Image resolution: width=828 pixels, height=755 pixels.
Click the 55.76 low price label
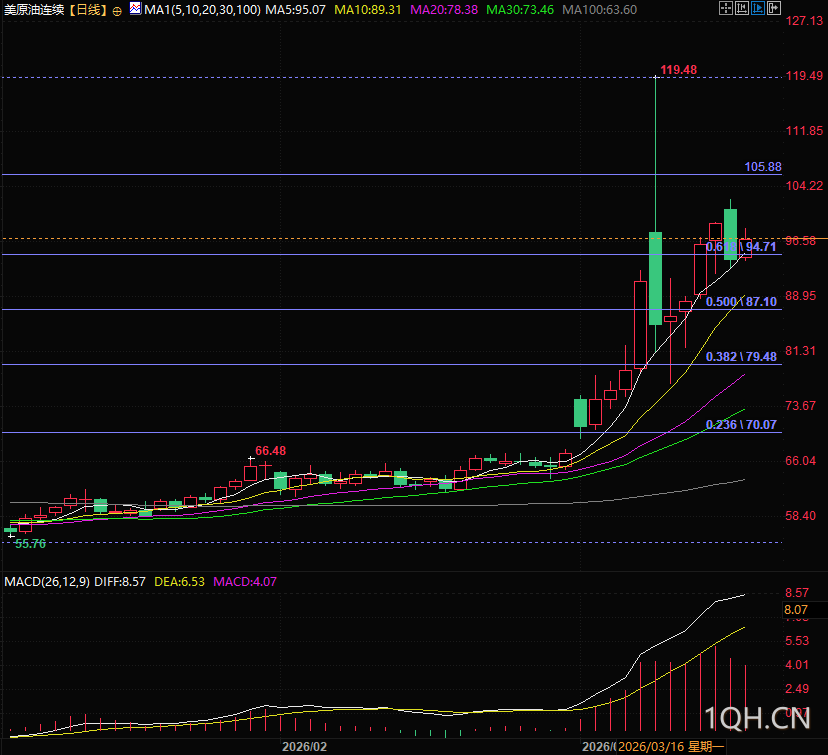[x=30, y=544]
